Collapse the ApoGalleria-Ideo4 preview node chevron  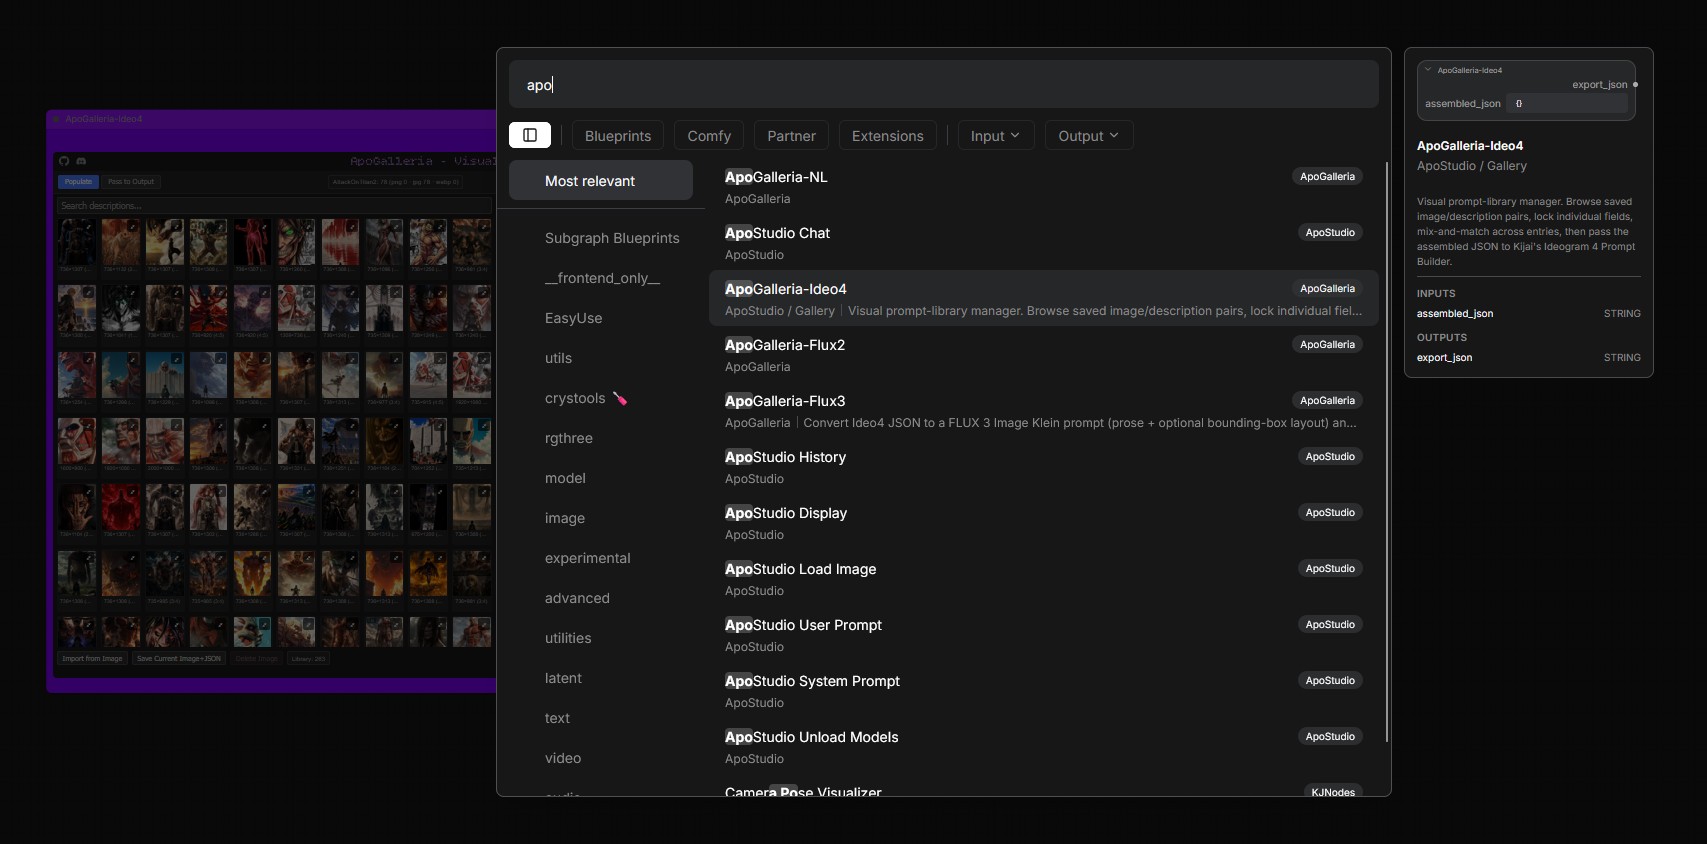[1428, 70]
